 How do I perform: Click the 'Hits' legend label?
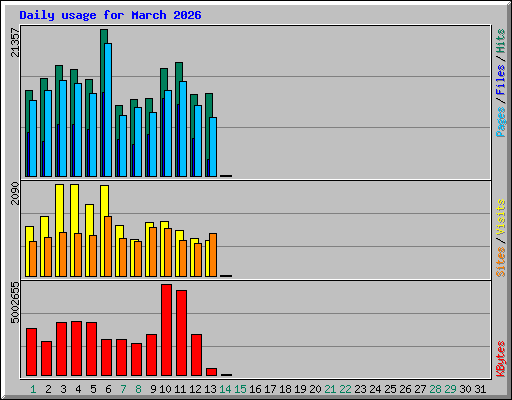pyautogui.click(x=501, y=41)
